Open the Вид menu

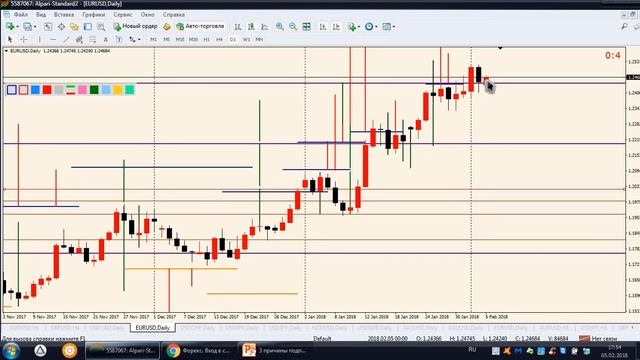coord(41,15)
